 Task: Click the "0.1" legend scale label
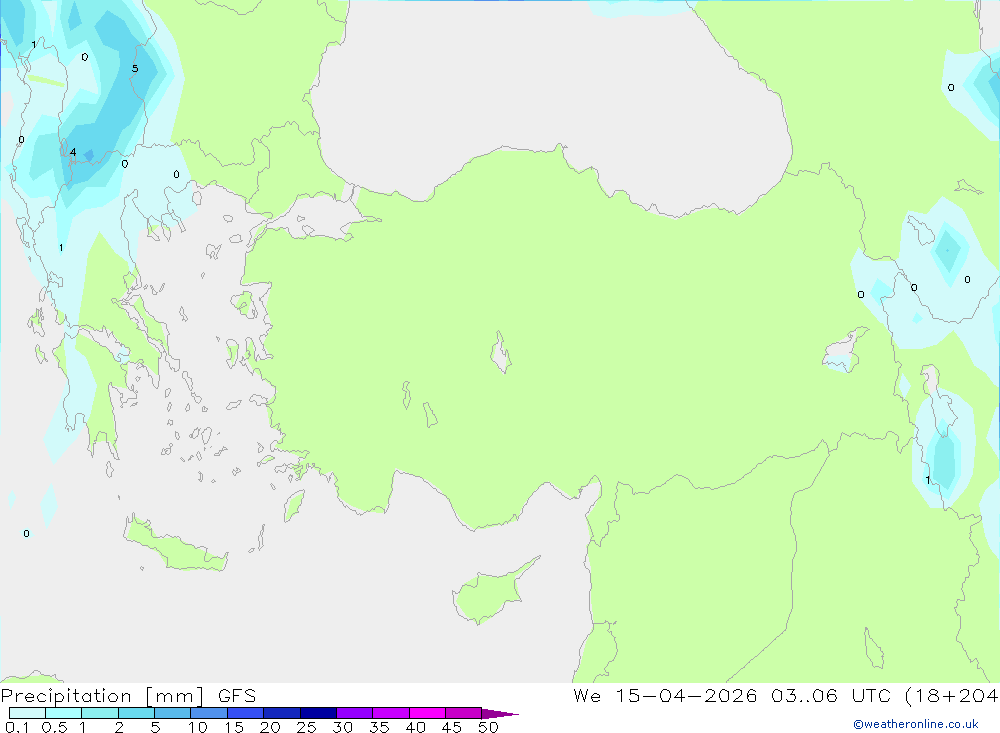pyautogui.click(x=17, y=727)
